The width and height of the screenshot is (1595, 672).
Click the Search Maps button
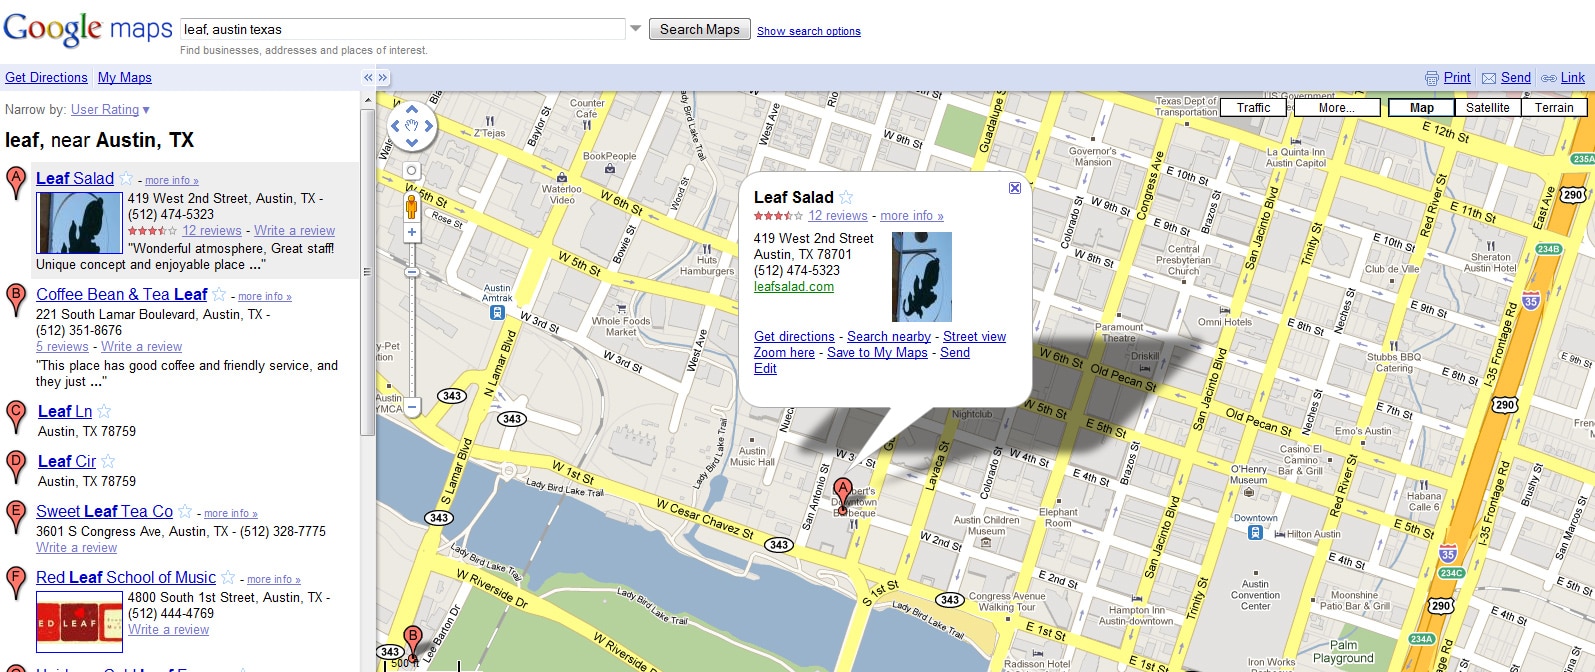[699, 29]
